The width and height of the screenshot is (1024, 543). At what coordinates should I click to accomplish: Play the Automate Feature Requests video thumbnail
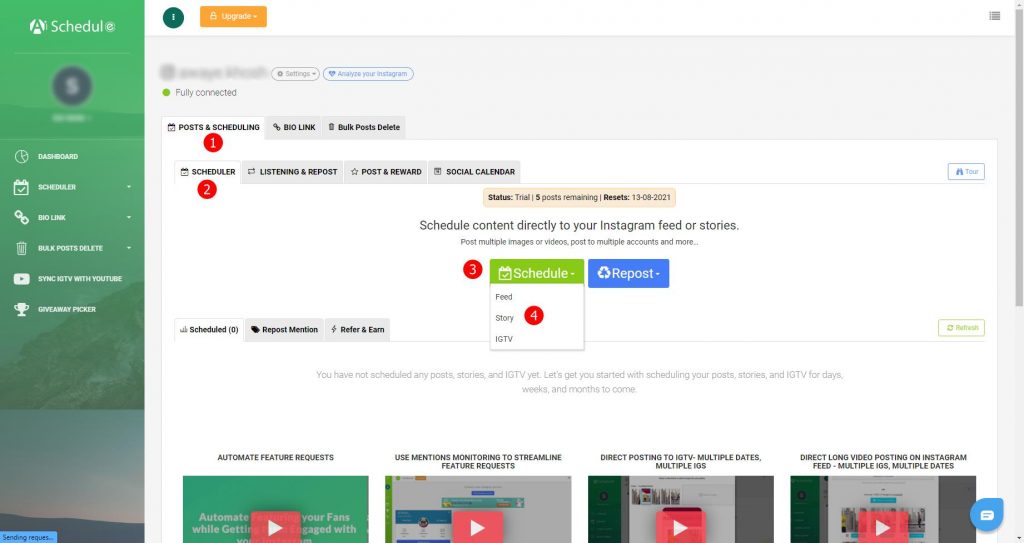(275, 526)
